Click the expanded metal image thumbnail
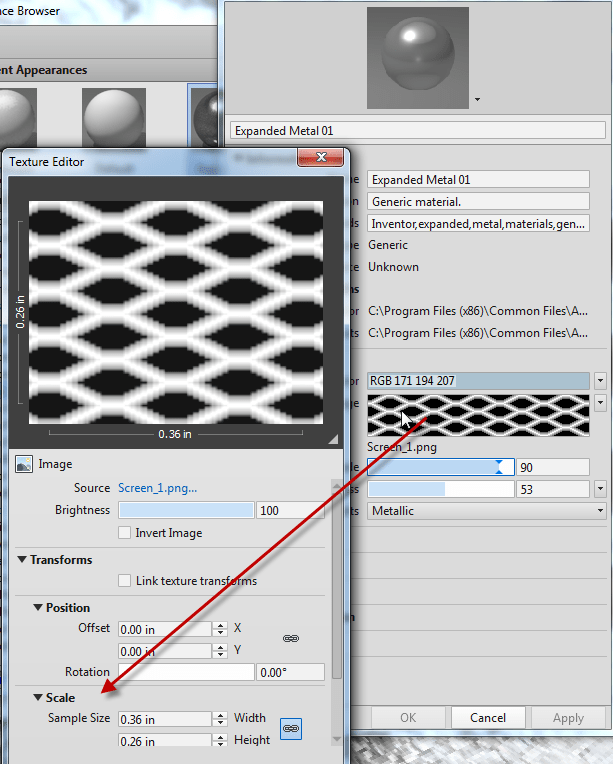The image size is (613, 764). click(478, 415)
